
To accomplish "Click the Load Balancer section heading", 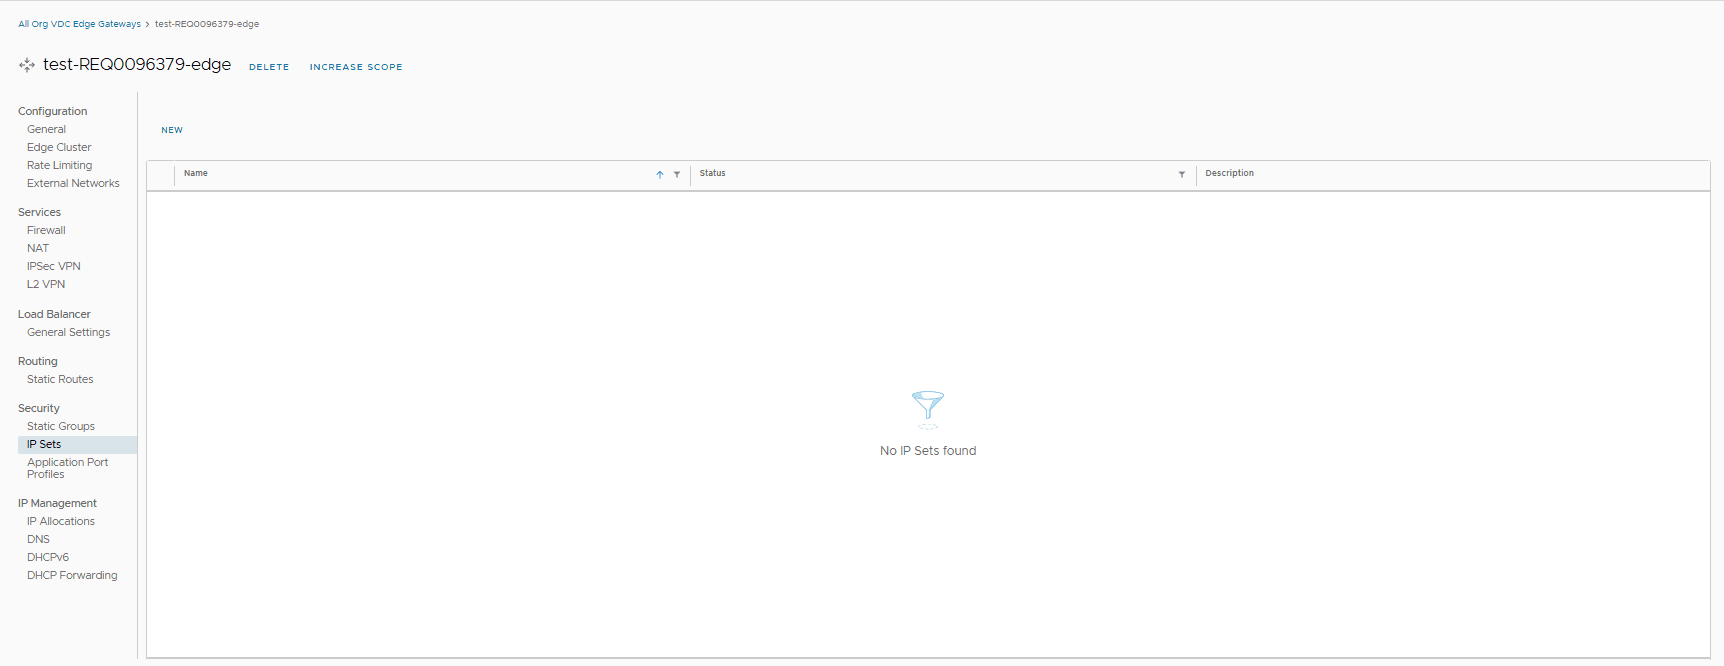I will 54,314.
